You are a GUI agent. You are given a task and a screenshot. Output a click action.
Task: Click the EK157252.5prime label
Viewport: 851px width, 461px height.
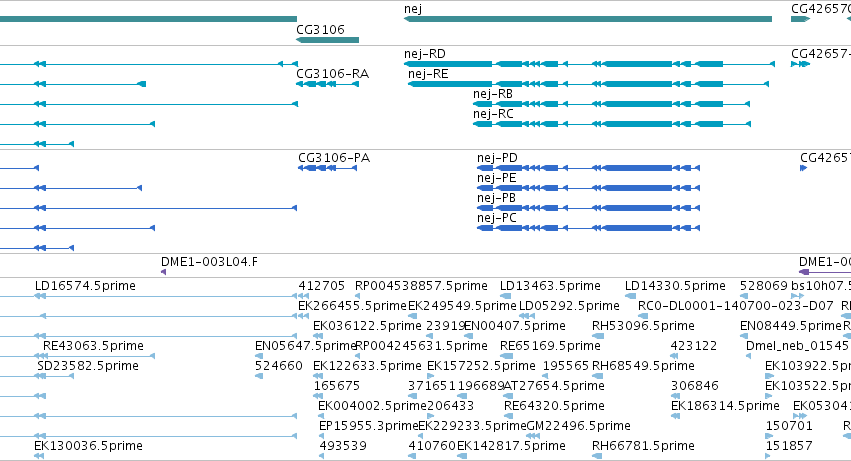(x=481, y=366)
